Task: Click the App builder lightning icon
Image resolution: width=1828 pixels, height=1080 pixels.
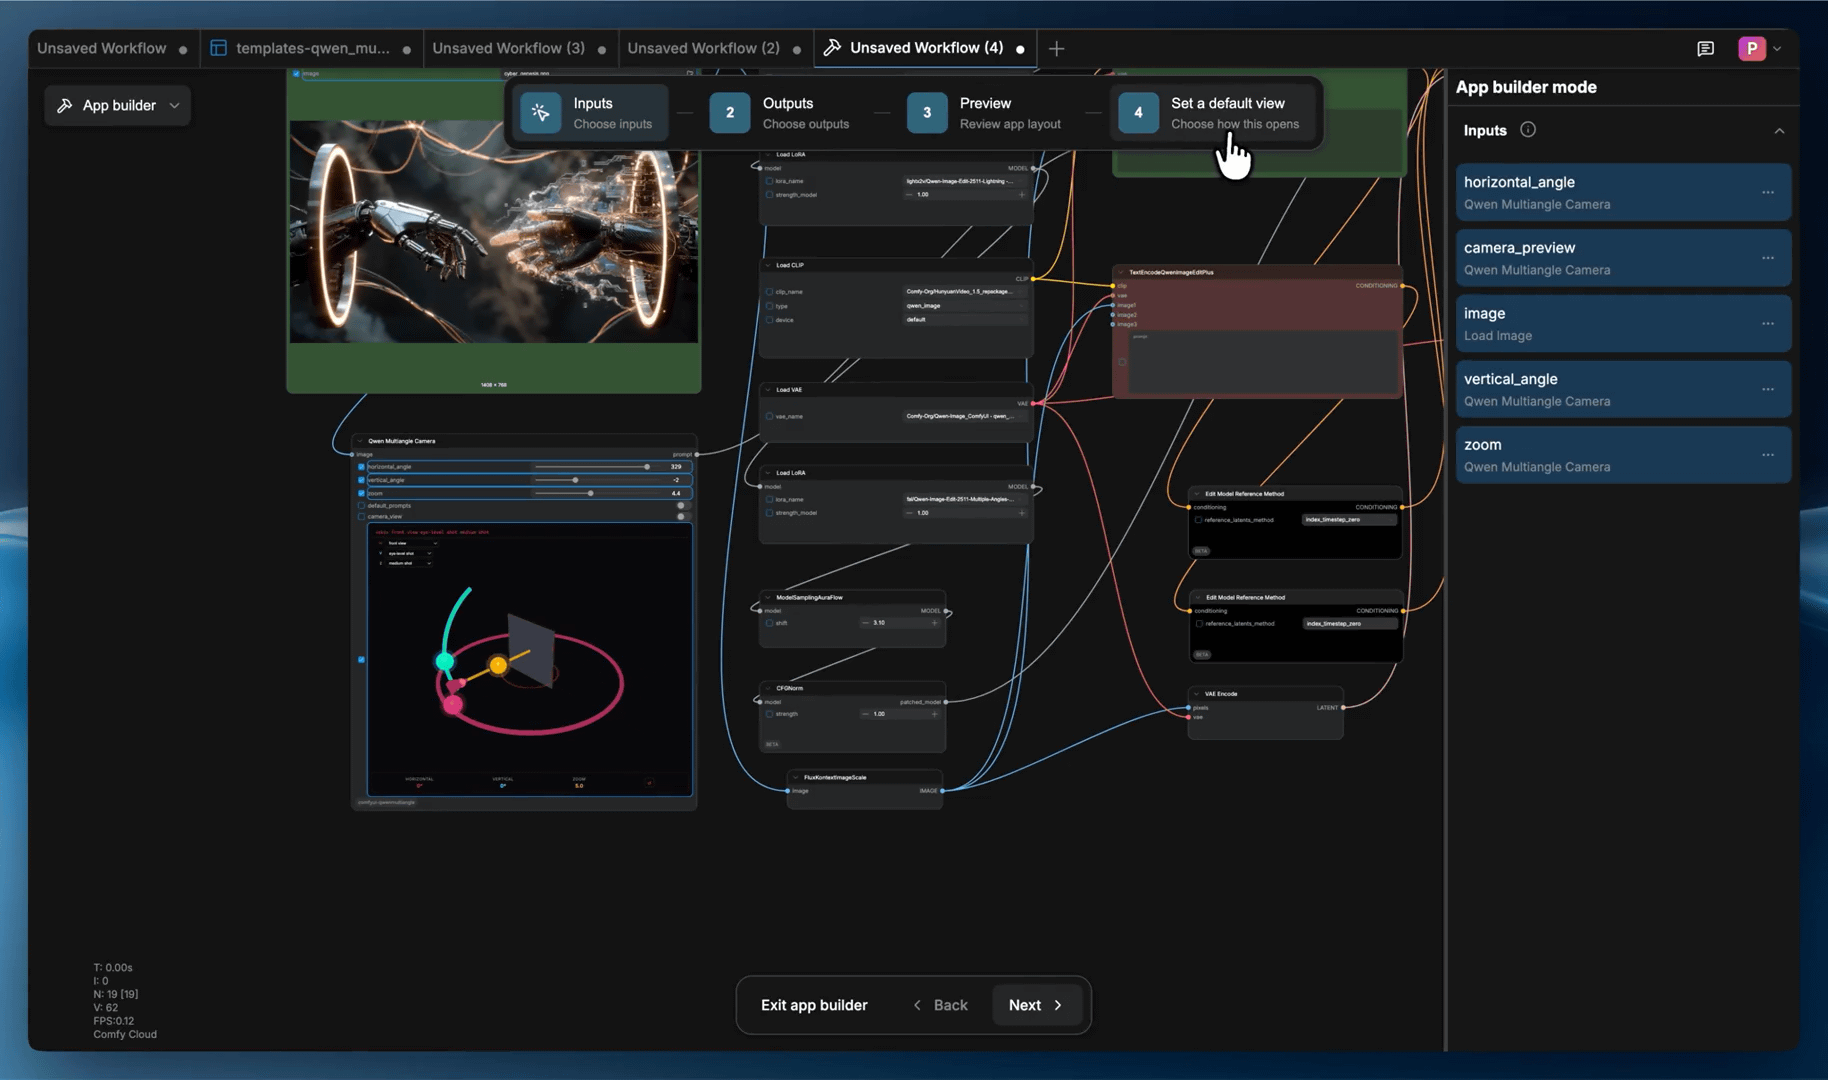Action: (64, 105)
